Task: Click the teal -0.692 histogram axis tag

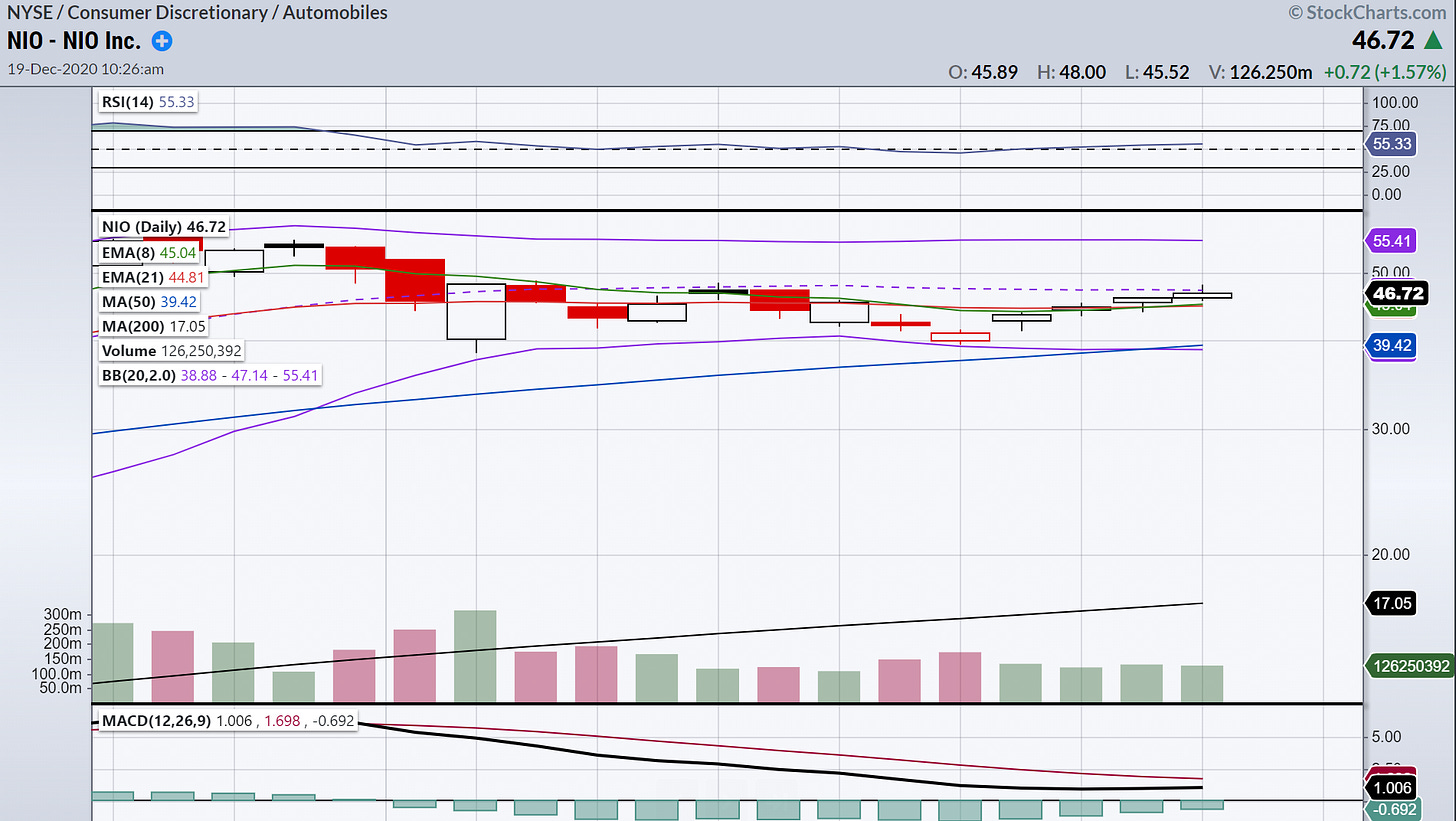Action: coord(1393,808)
